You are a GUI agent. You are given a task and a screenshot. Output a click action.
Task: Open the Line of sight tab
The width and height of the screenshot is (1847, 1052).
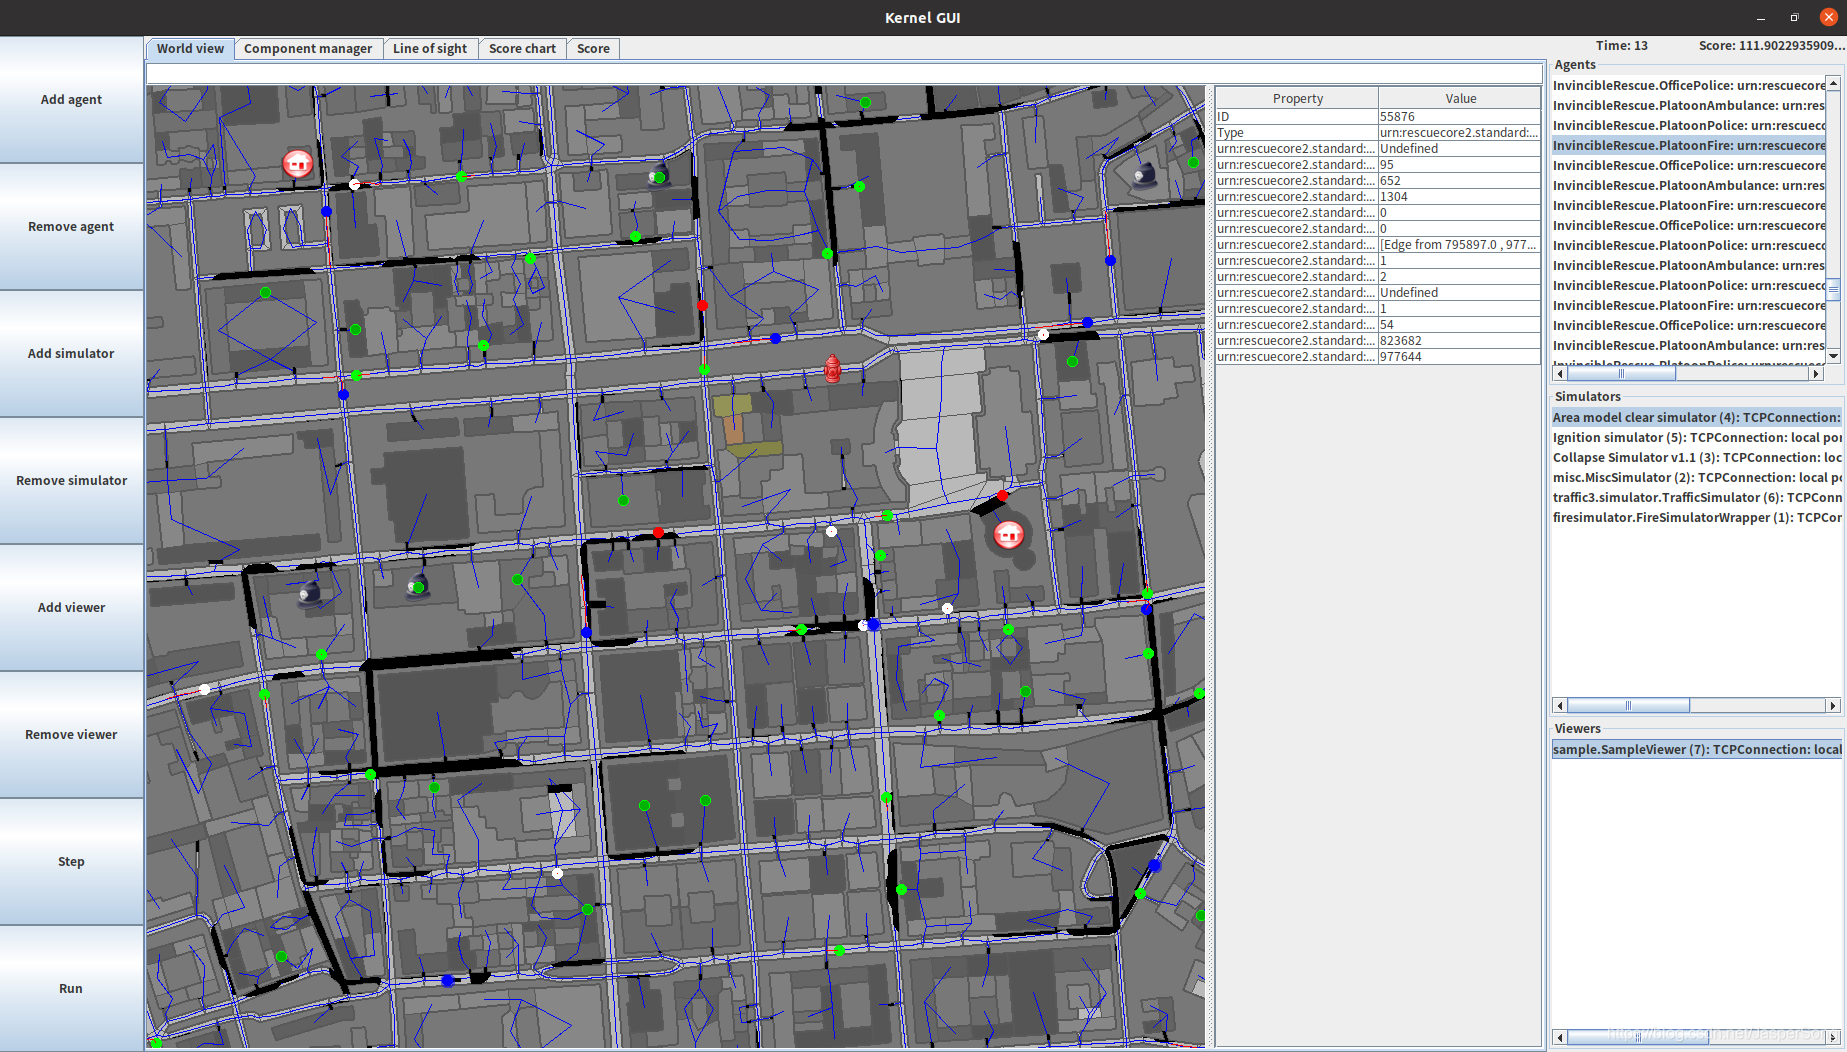(x=430, y=48)
